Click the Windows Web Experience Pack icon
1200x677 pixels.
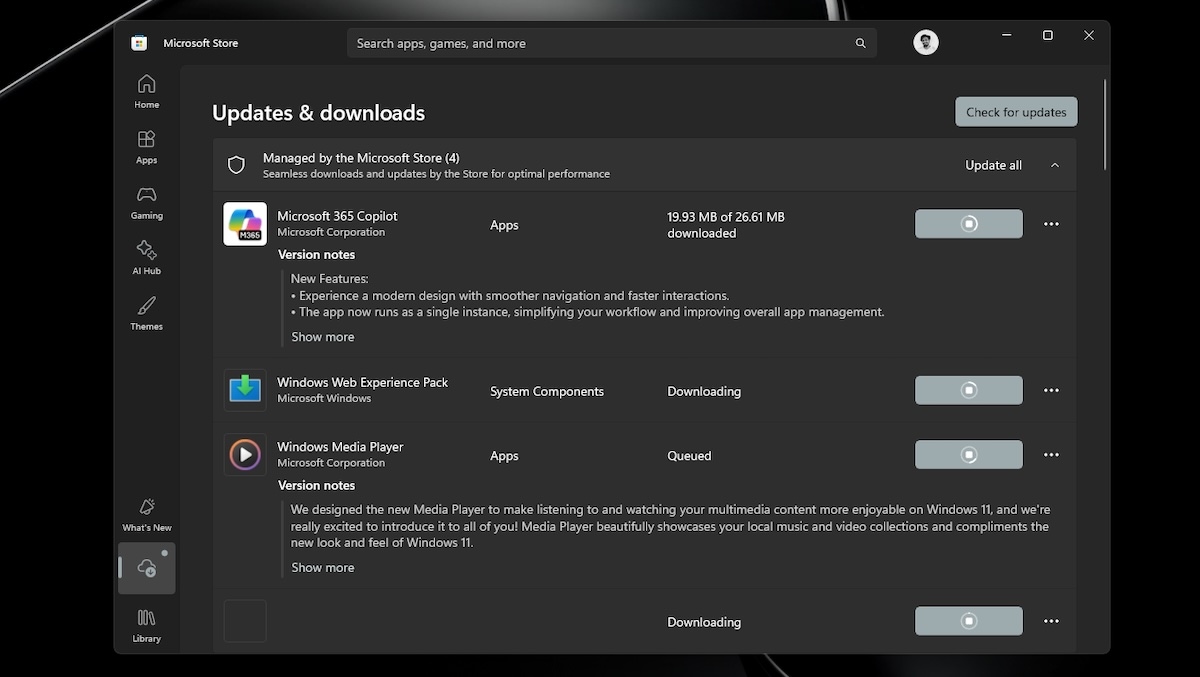click(245, 390)
